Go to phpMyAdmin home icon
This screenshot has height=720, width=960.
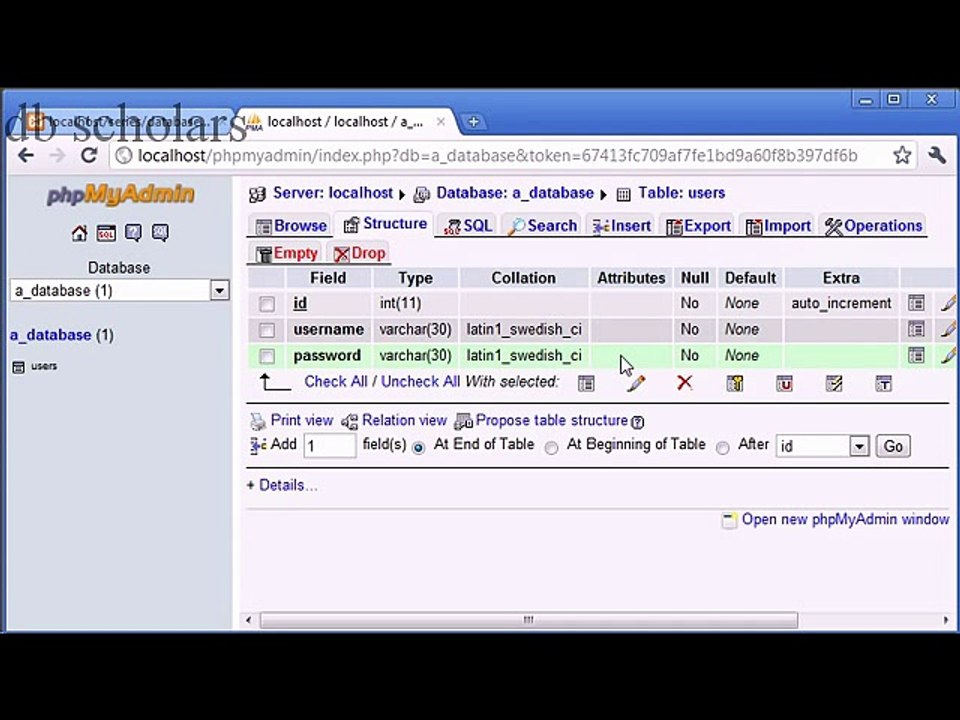tap(79, 233)
